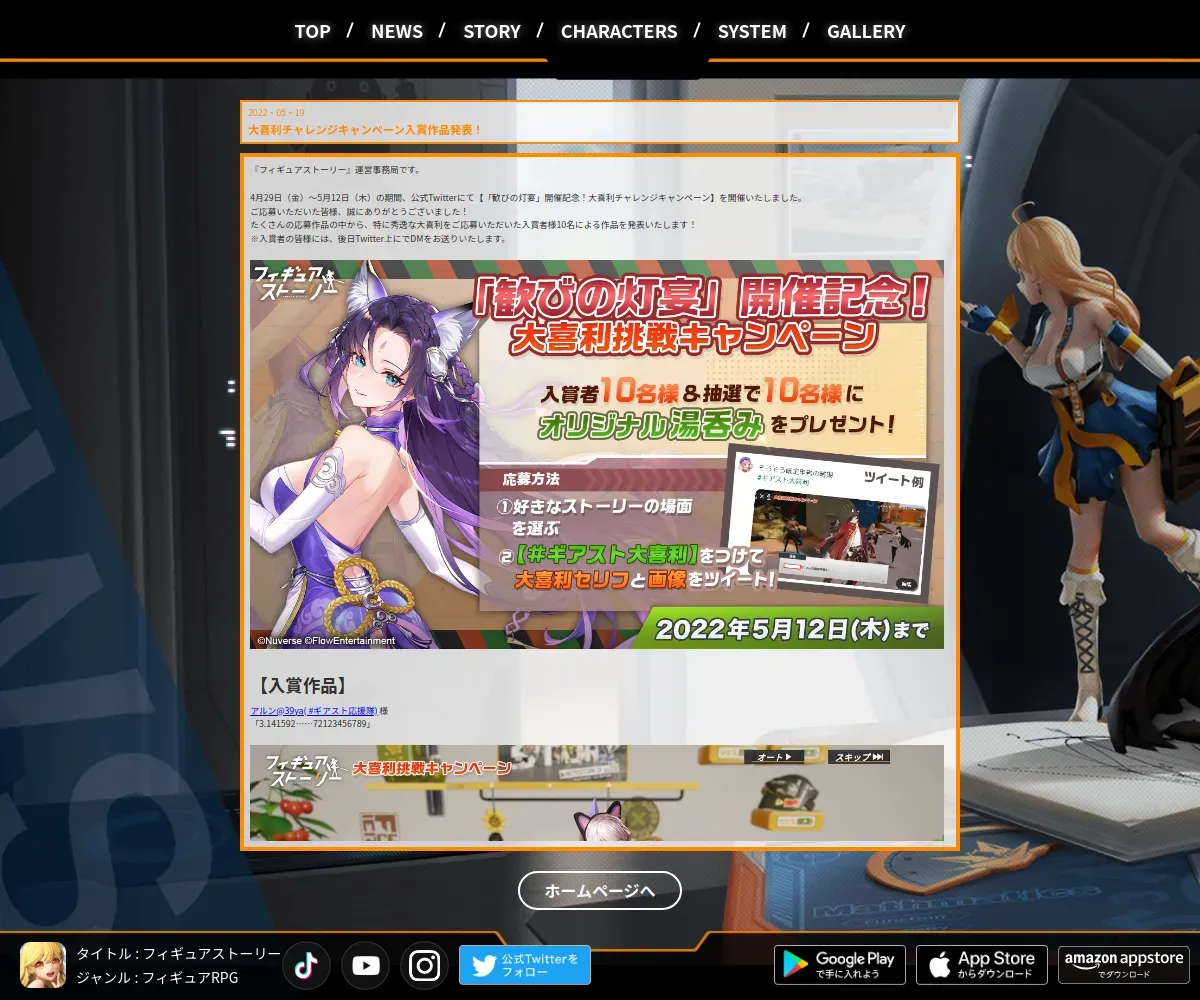Open the TikTok icon link
1200x1000 pixels.
[306, 965]
